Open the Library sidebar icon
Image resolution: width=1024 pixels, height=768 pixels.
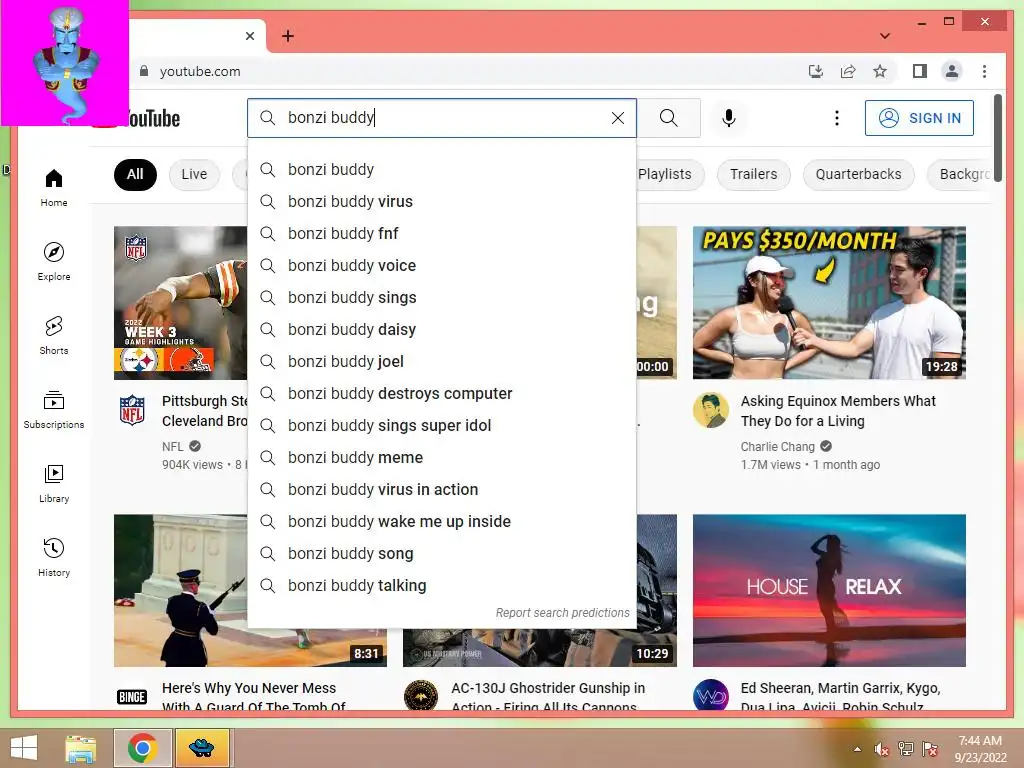tap(54, 483)
